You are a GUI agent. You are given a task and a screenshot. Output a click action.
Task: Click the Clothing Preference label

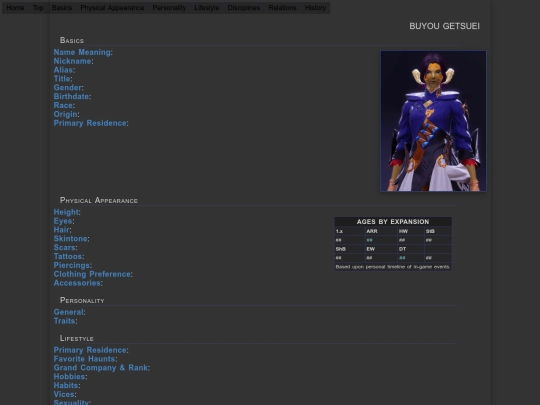92,274
